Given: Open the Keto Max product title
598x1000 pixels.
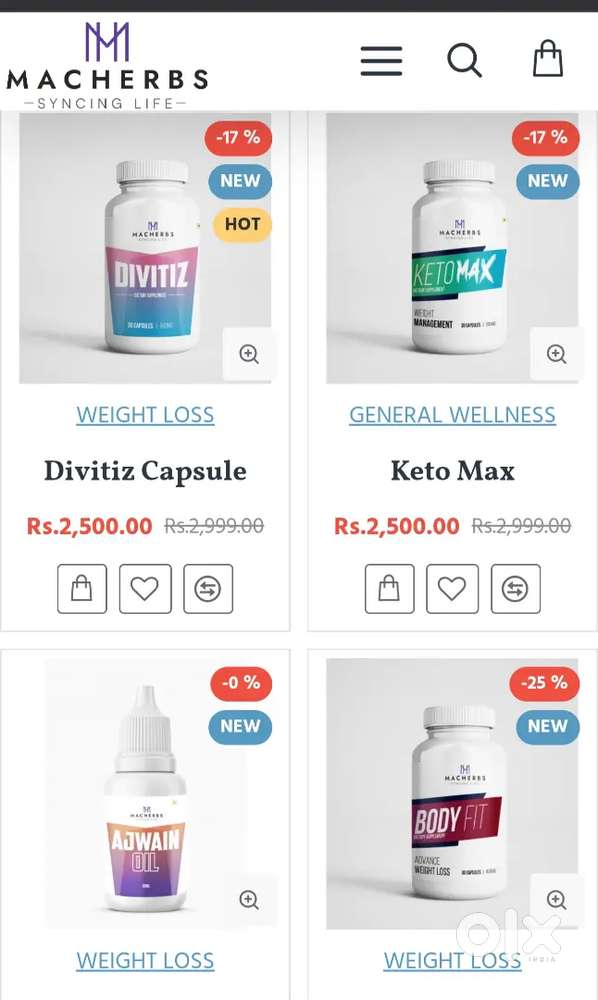Looking at the screenshot, I should coord(453,471).
